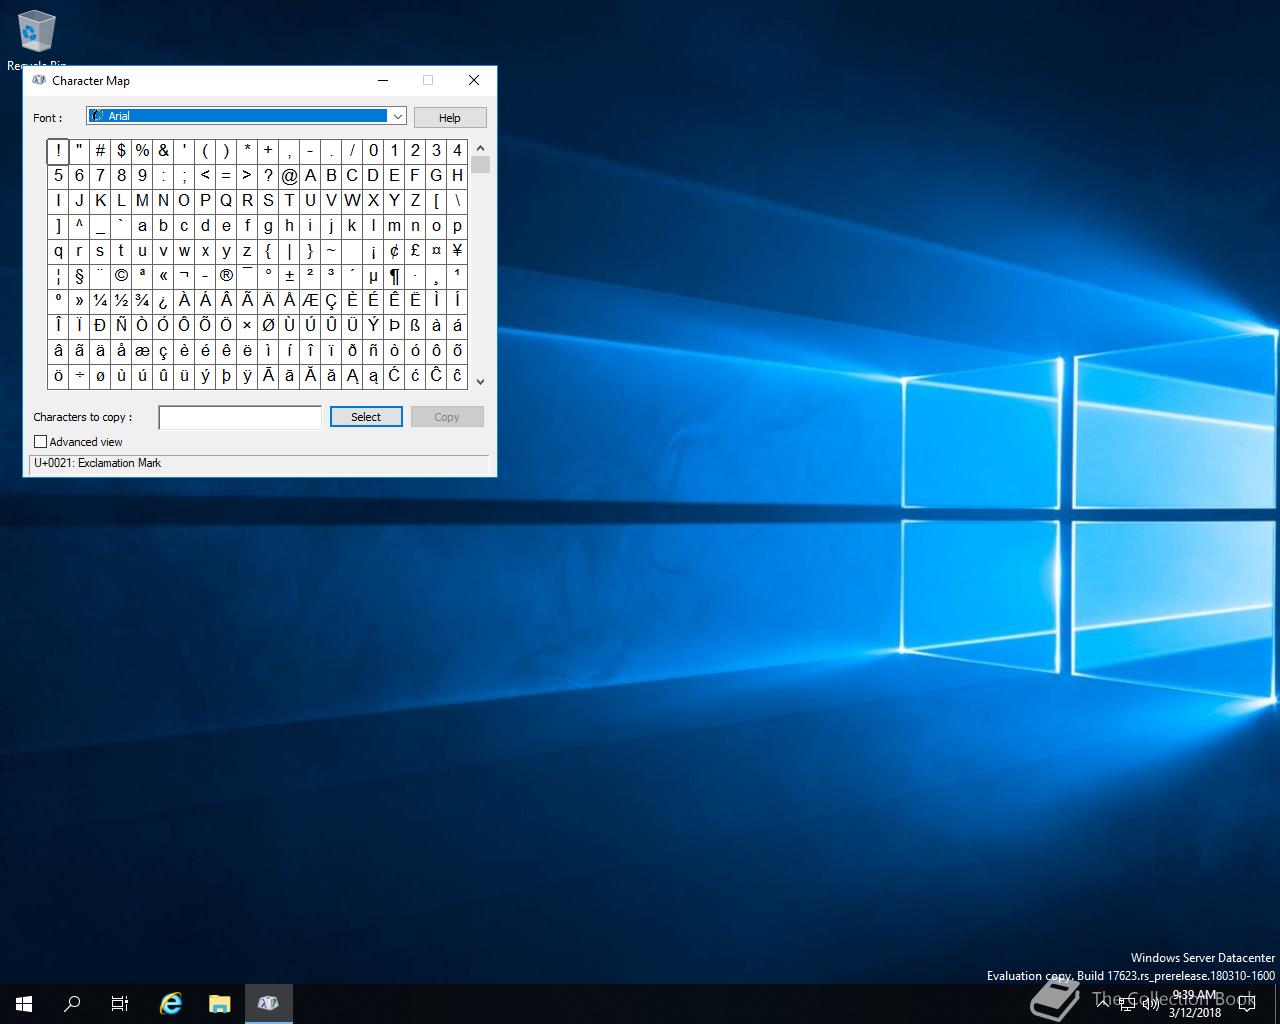Choose the plus-minus ± cell
This screenshot has height=1024, width=1280.
[x=289, y=275]
